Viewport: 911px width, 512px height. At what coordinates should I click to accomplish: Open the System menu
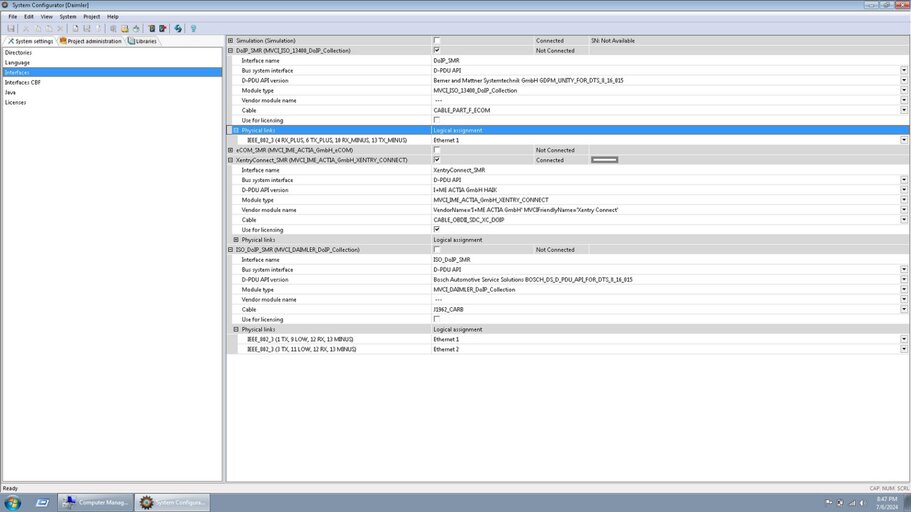(67, 16)
